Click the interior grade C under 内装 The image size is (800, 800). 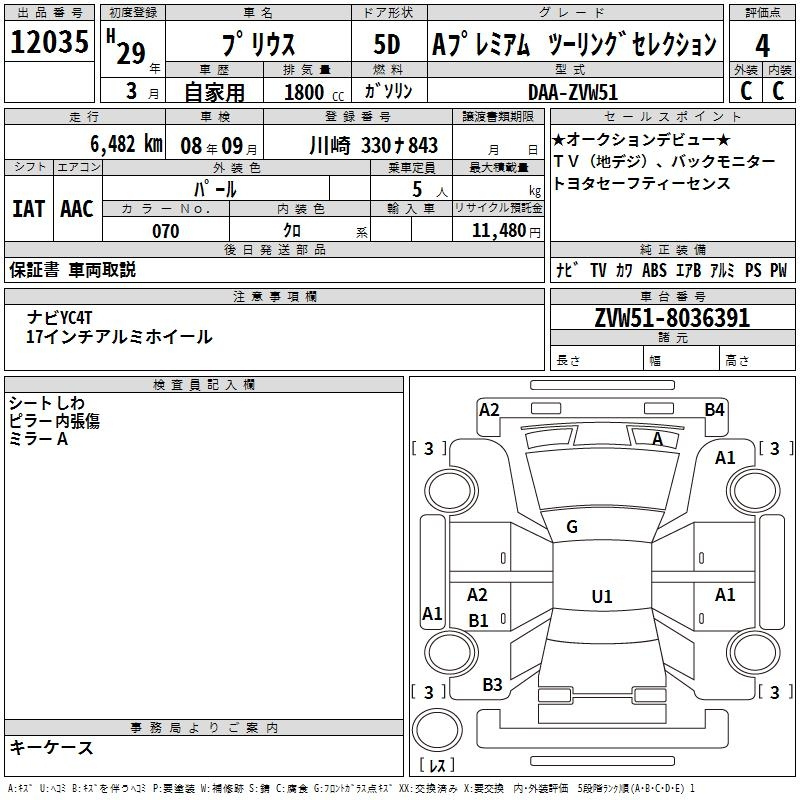point(779,91)
